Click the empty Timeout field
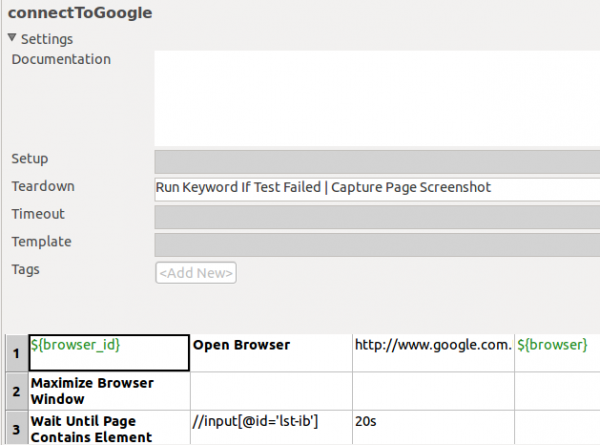This screenshot has width=600, height=445. (x=377, y=217)
